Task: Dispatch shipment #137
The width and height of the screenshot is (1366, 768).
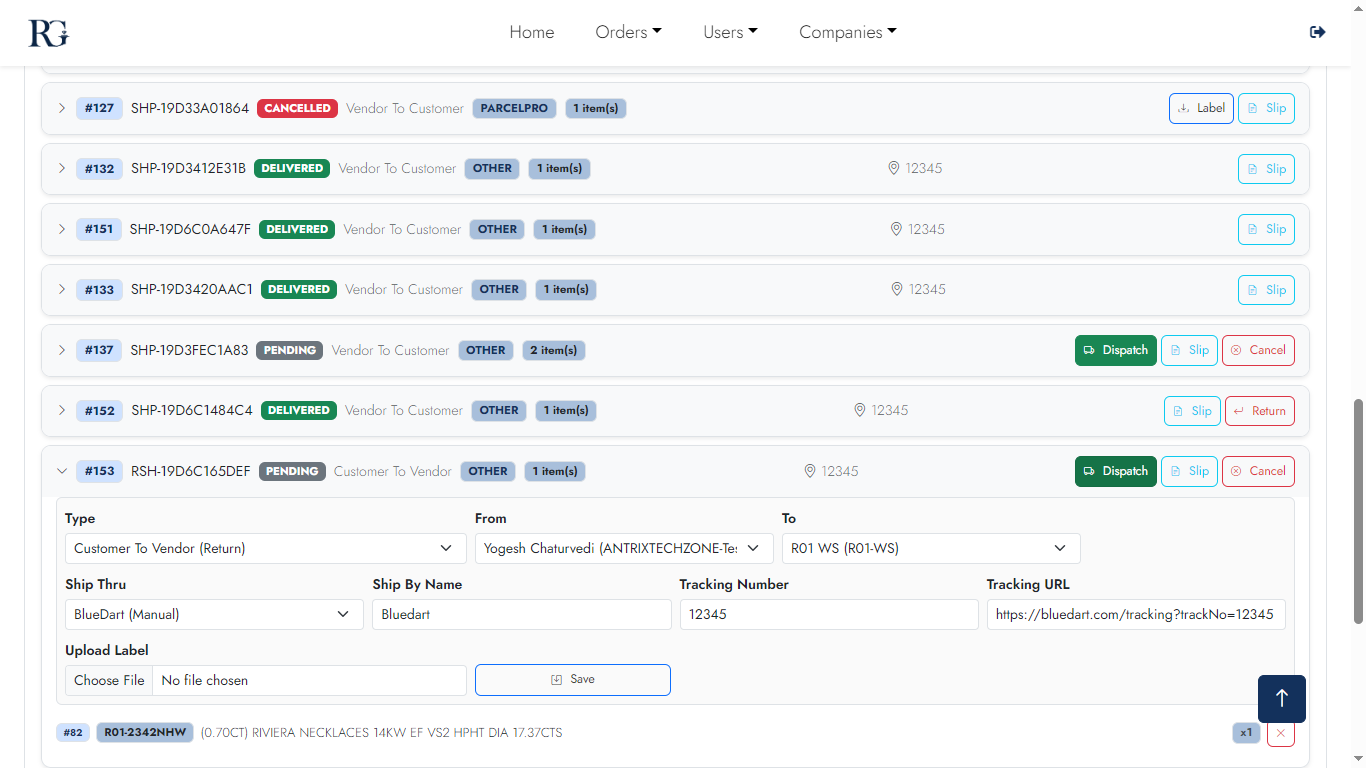Action: [1115, 350]
